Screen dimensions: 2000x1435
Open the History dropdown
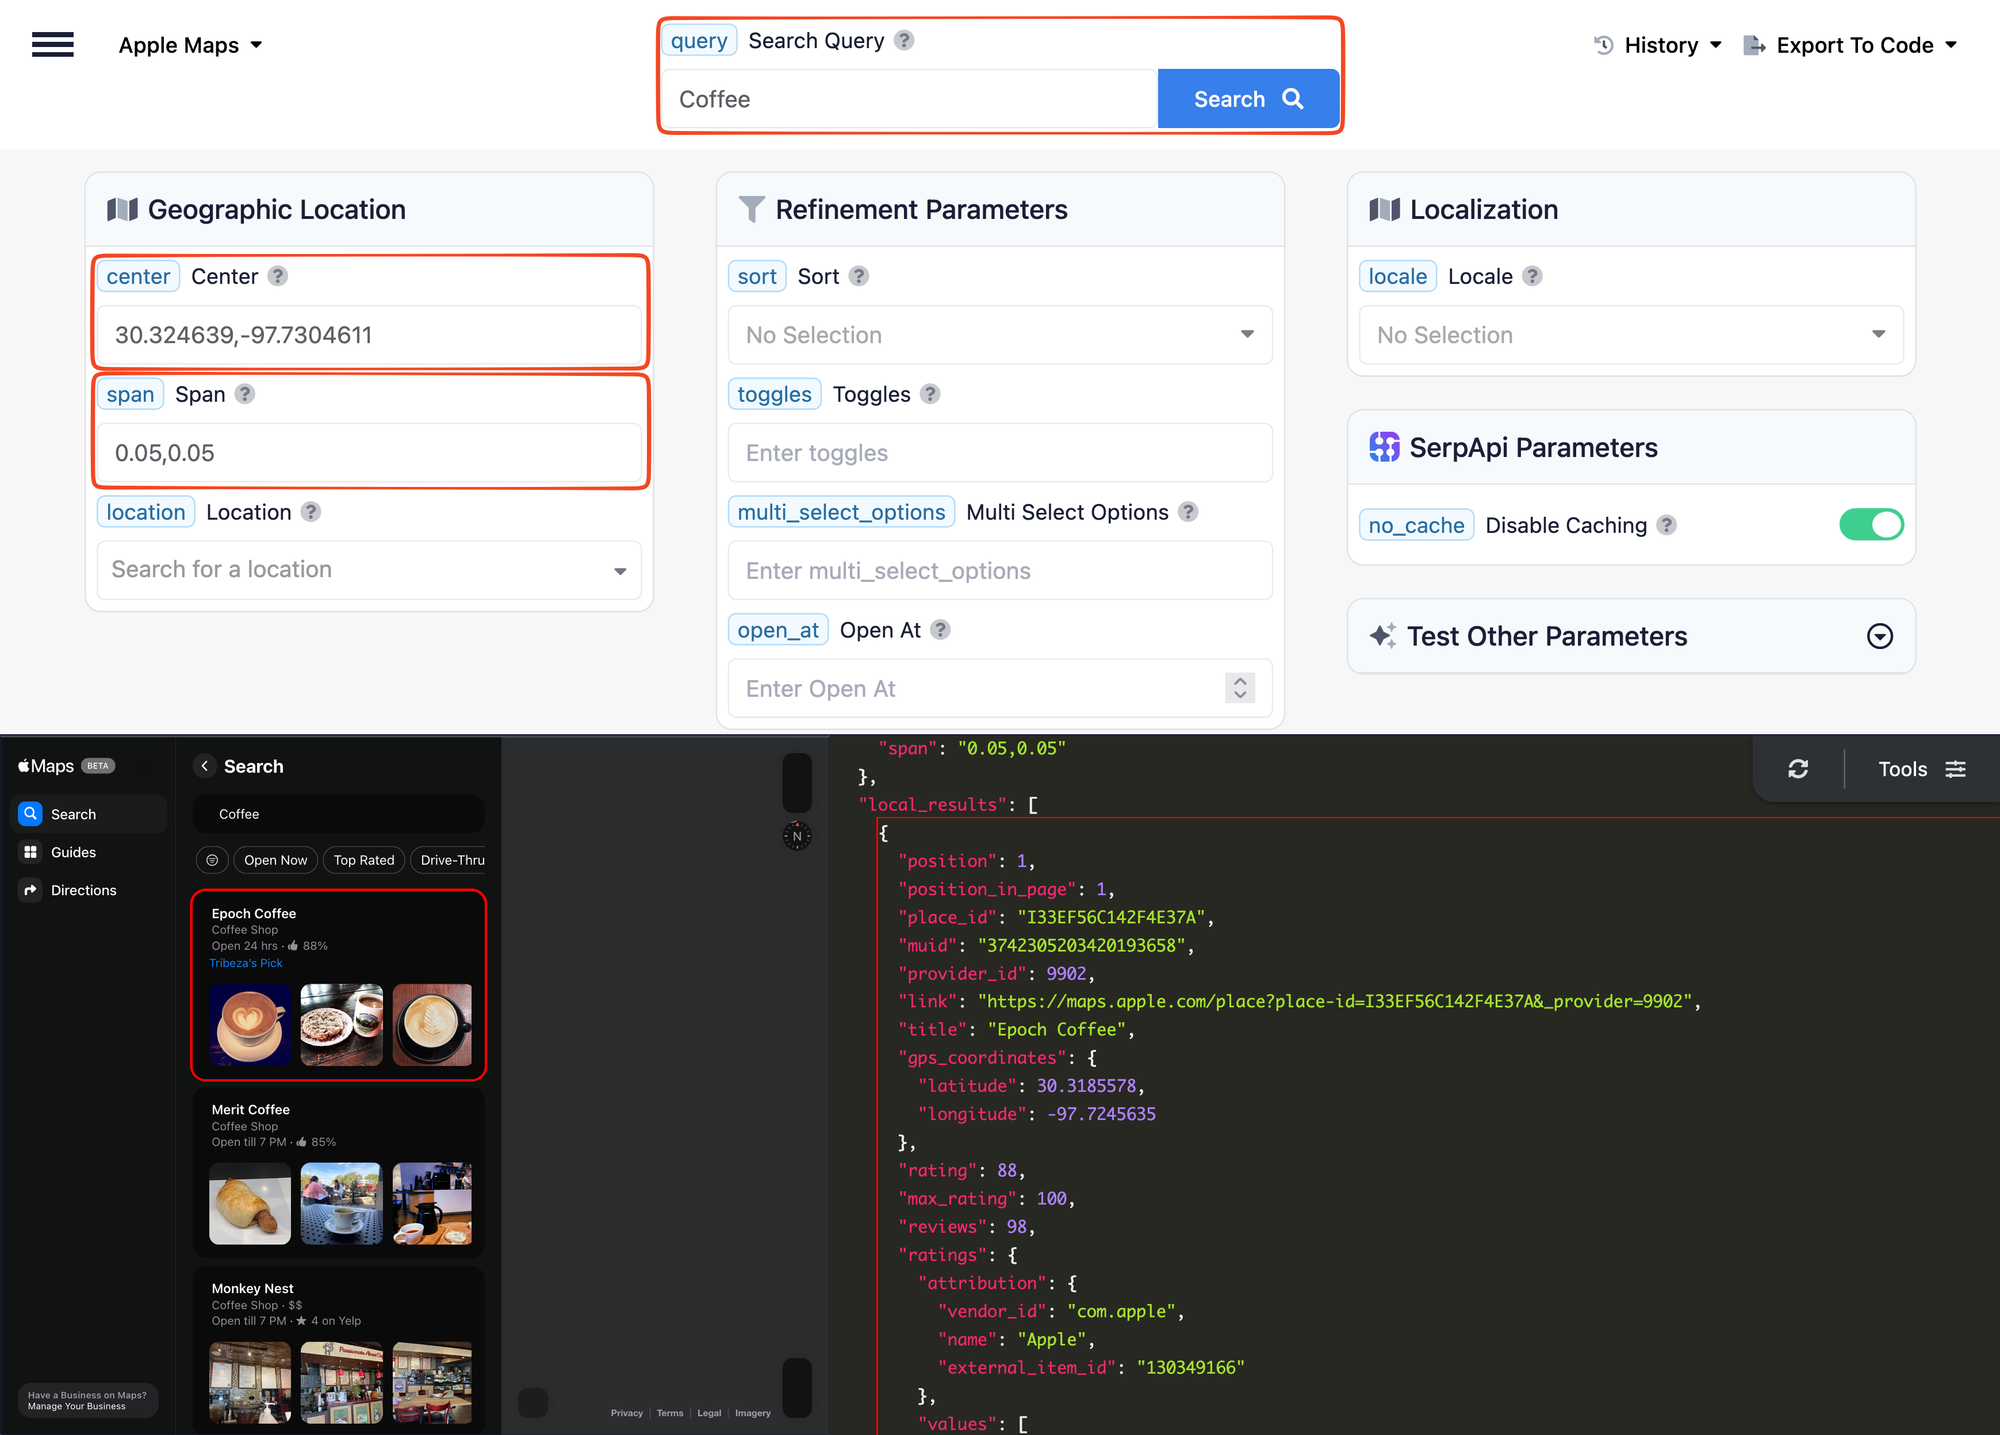(x=1658, y=45)
